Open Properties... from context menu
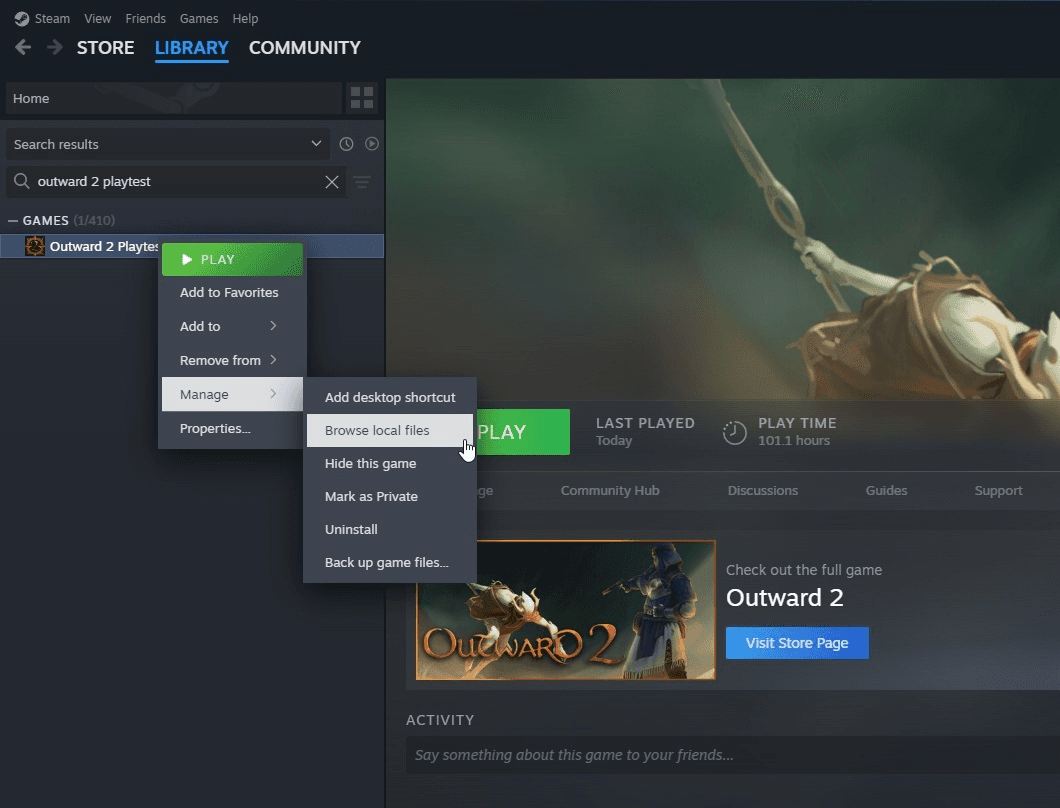 (232, 429)
